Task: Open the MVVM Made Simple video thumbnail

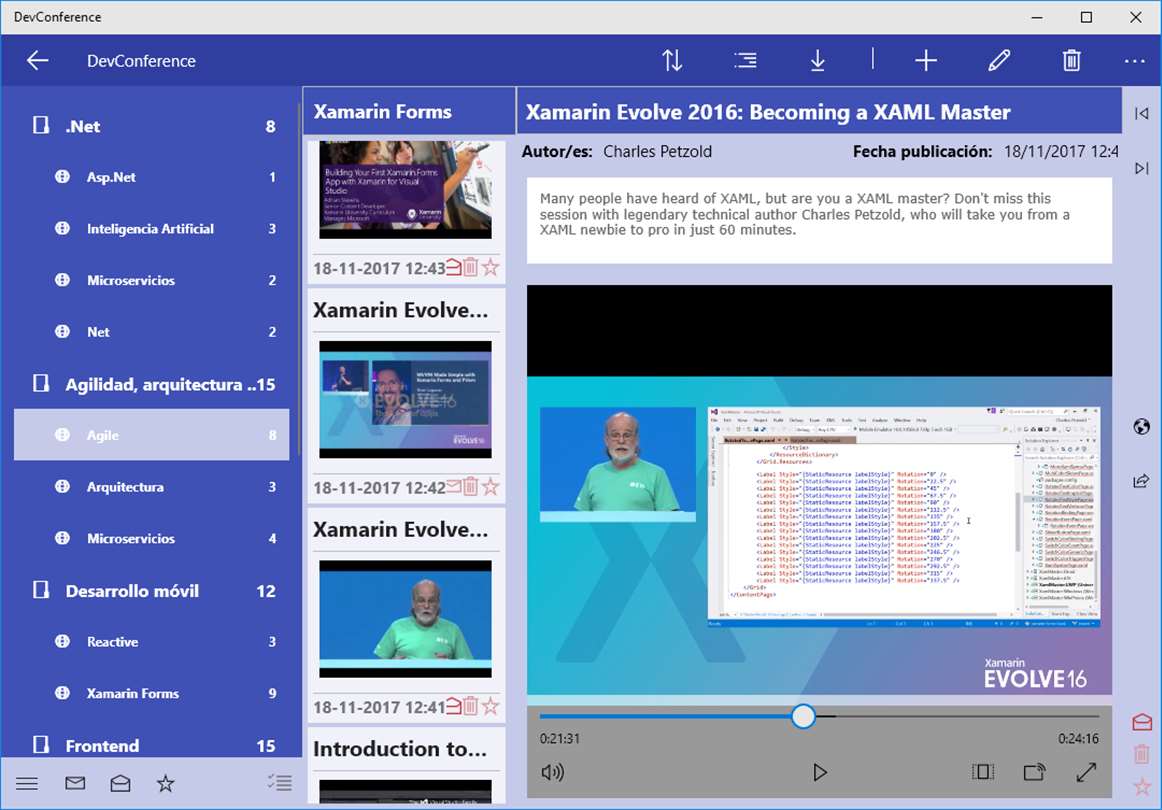Action: [405, 399]
